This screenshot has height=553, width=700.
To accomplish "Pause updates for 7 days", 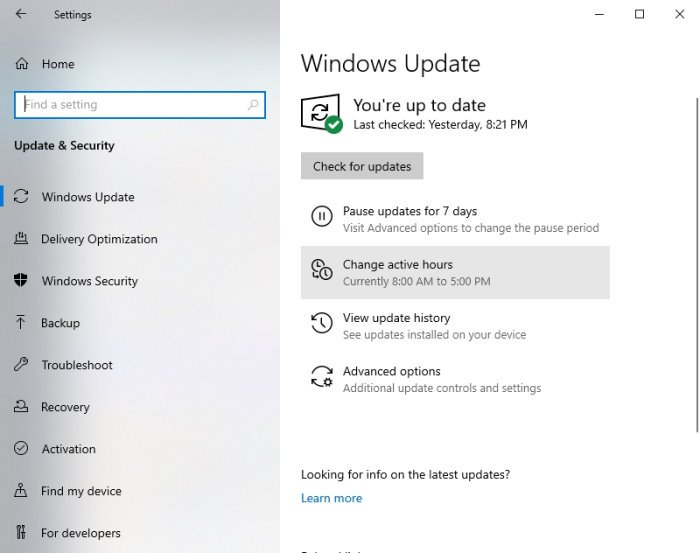I will 455,219.
